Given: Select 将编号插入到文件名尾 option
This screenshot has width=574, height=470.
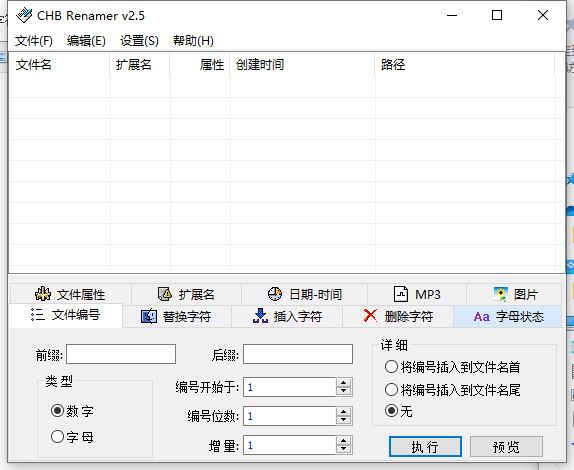Looking at the screenshot, I should [x=391, y=389].
